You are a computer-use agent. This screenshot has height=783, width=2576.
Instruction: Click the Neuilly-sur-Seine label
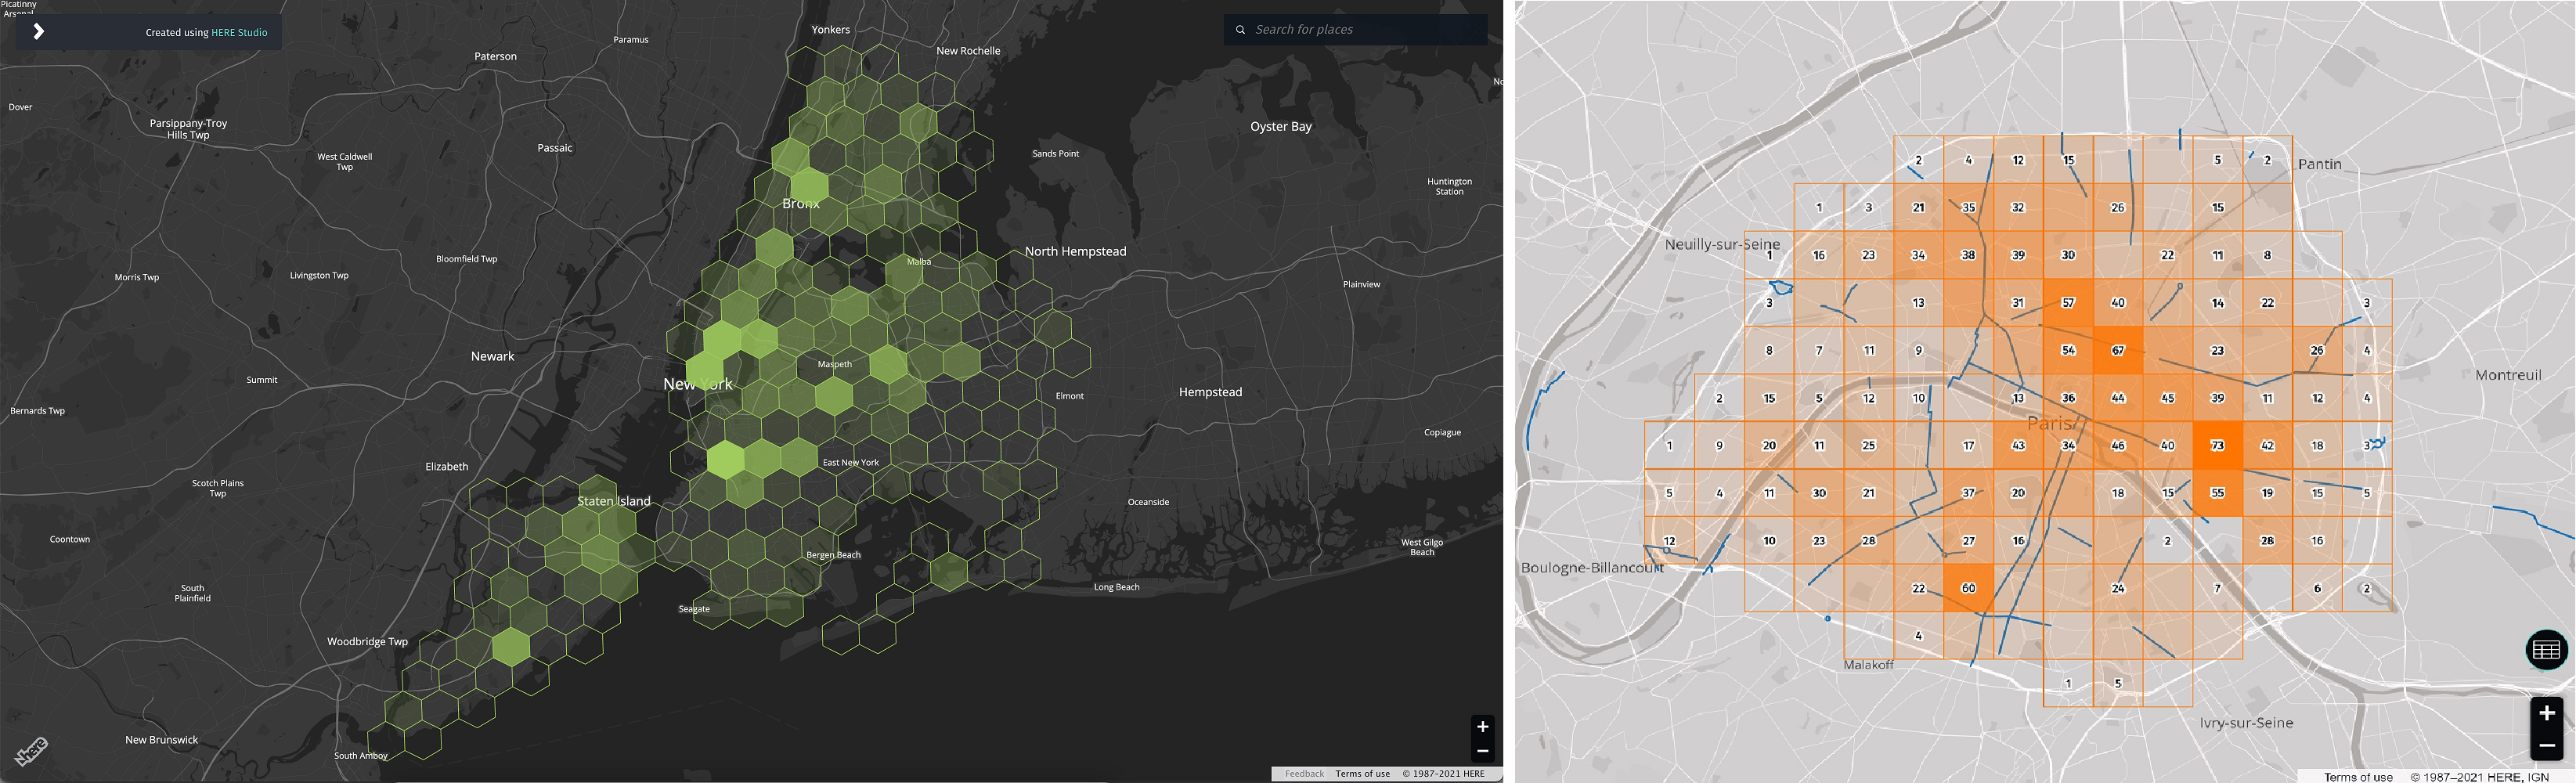[1722, 244]
